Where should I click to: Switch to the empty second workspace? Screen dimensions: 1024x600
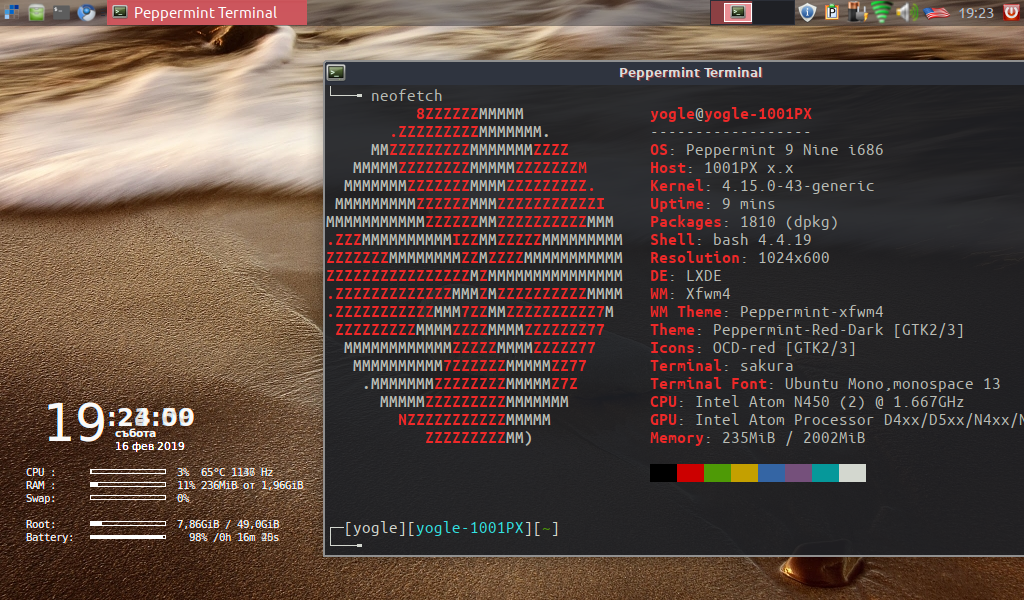(x=773, y=12)
